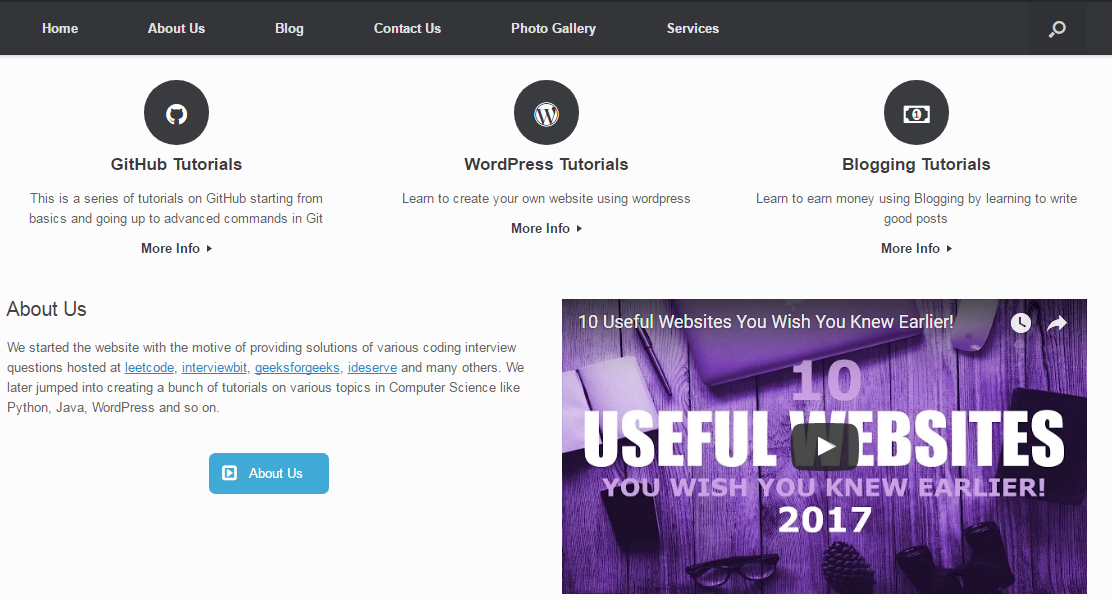Click the Share arrow icon on video
This screenshot has width=1112, height=600.
tap(1057, 323)
